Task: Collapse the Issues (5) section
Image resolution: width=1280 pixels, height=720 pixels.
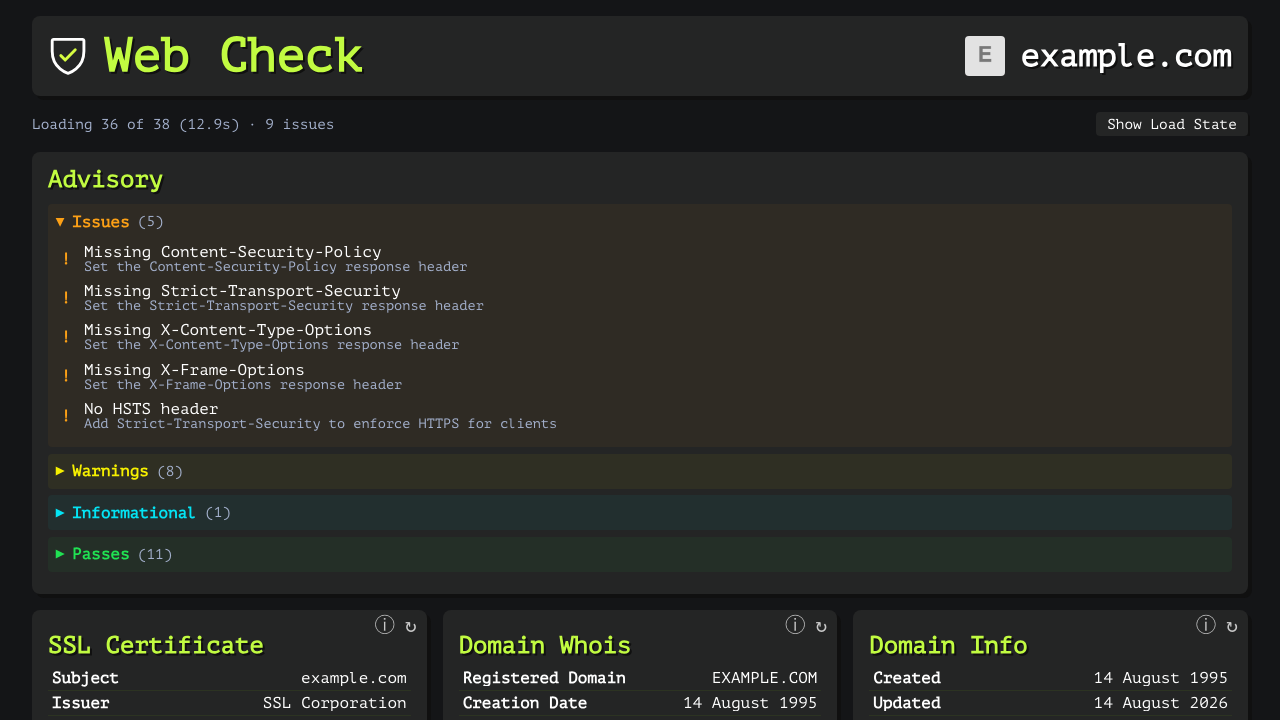Action: 640,222
